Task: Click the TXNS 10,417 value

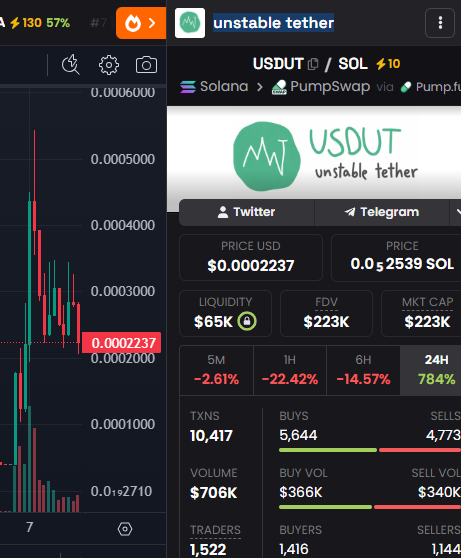Action: point(211,436)
